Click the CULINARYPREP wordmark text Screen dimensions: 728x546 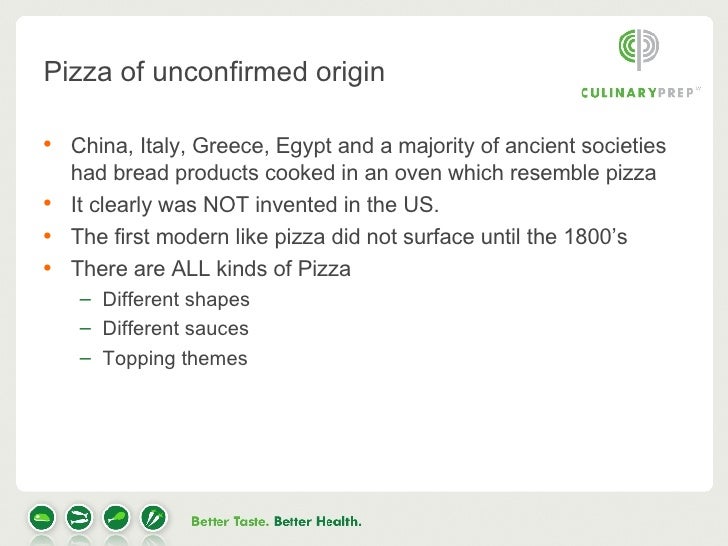[x=640, y=92]
